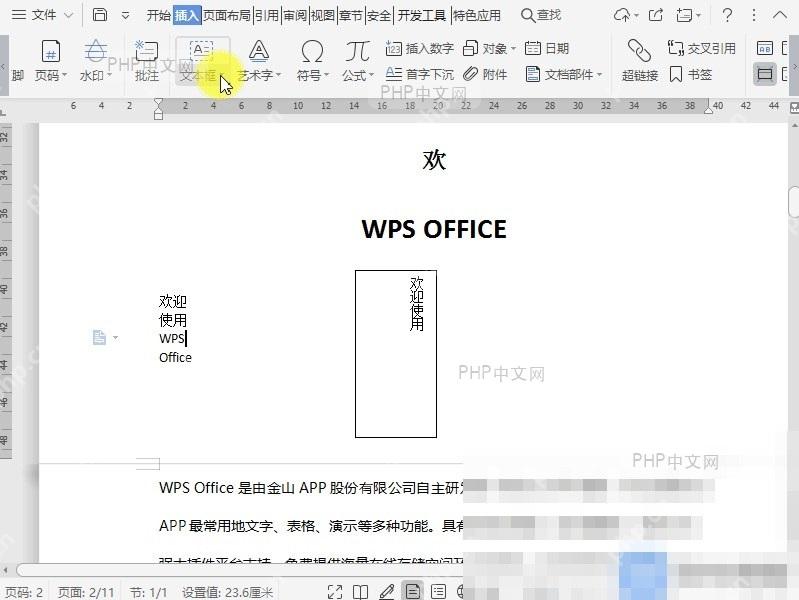Screen dimensions: 799x600
Task: Select the 插入 ribbon tab
Action: [187, 16]
